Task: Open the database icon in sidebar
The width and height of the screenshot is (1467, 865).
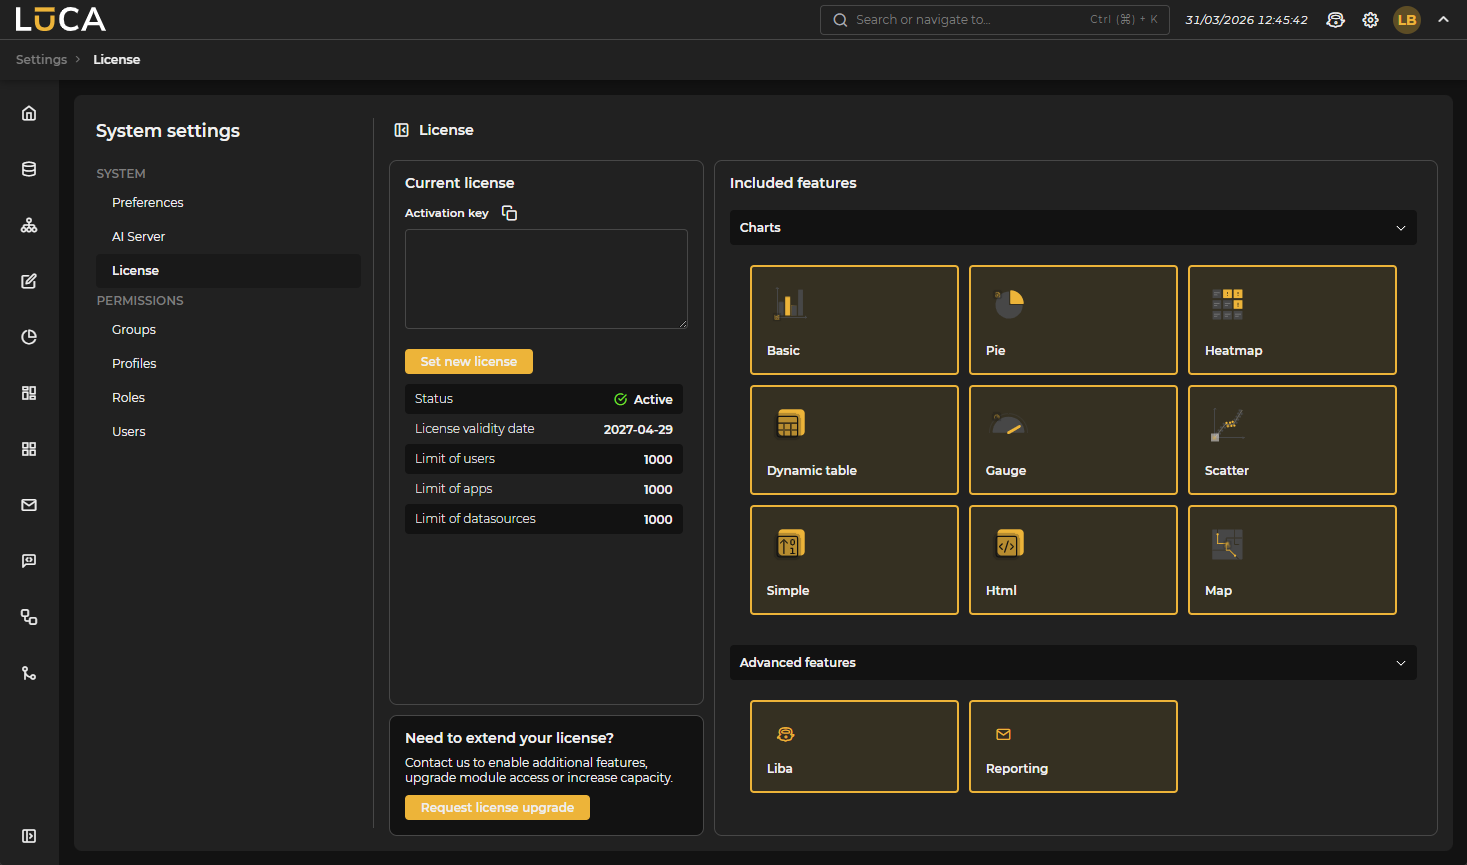Action: [x=29, y=169]
